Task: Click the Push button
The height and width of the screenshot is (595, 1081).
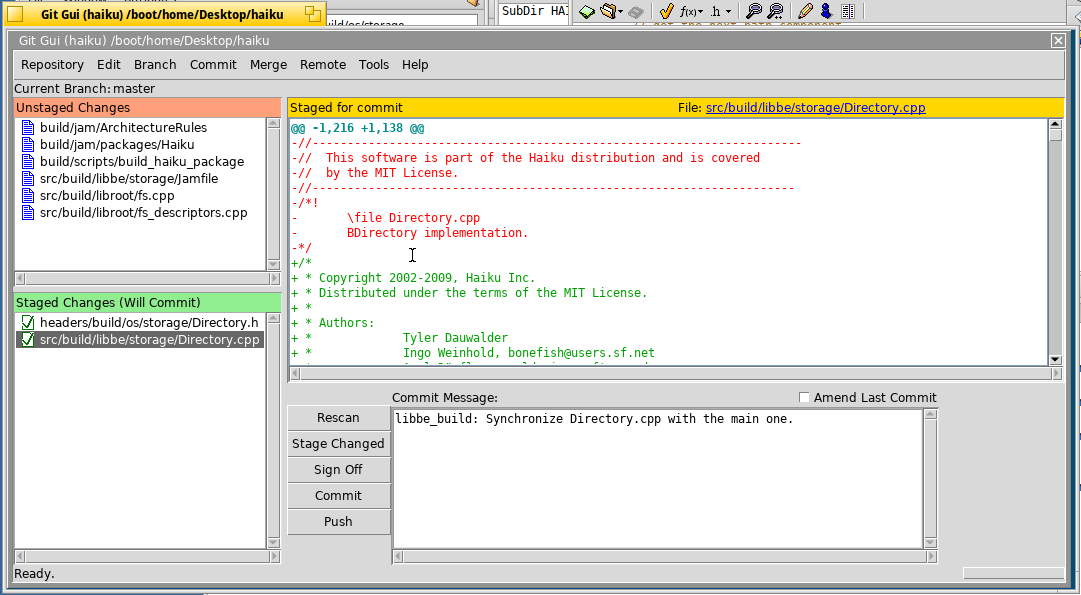Action: click(339, 522)
